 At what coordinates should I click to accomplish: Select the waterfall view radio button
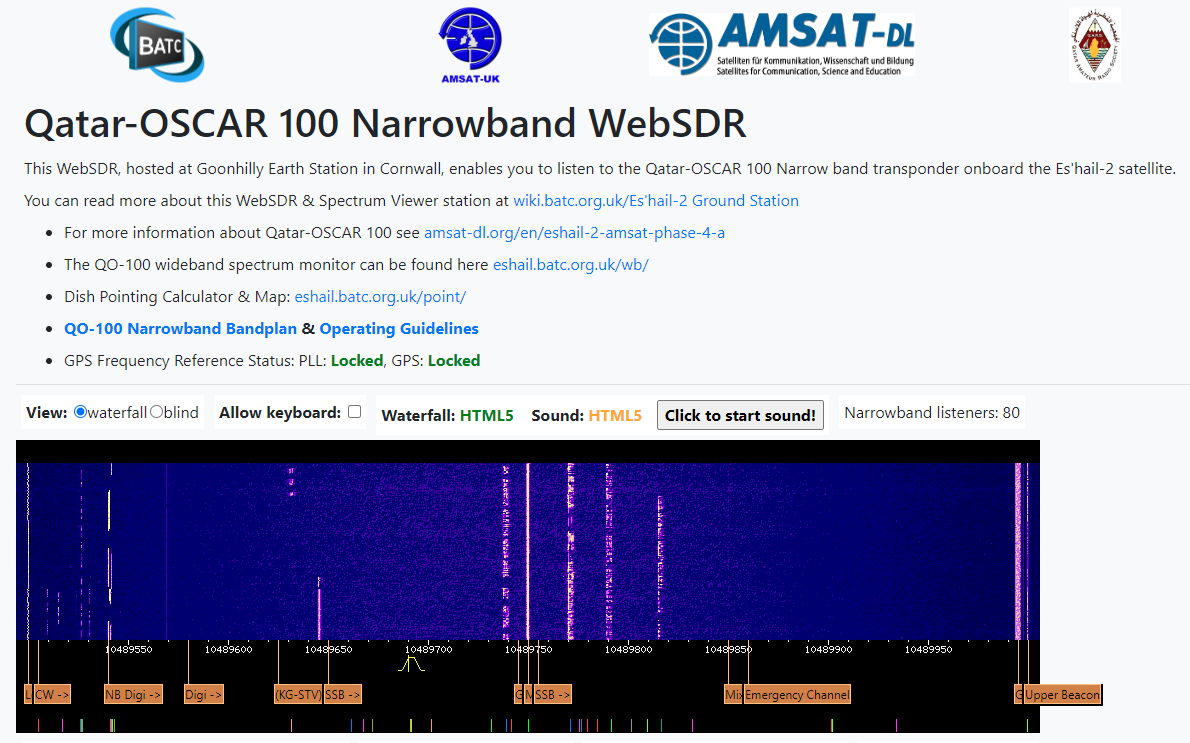80,412
